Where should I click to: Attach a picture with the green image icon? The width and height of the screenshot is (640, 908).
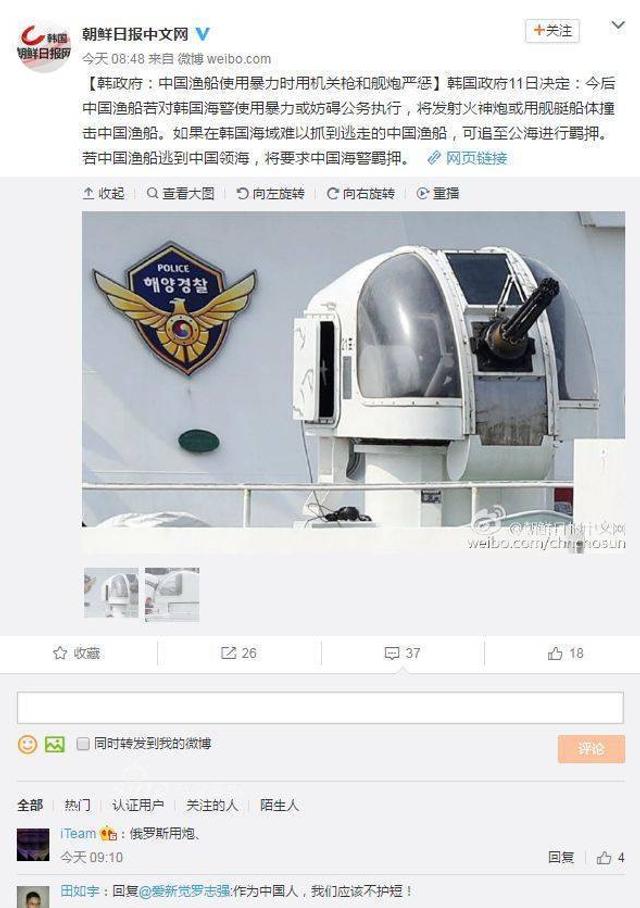[54, 744]
